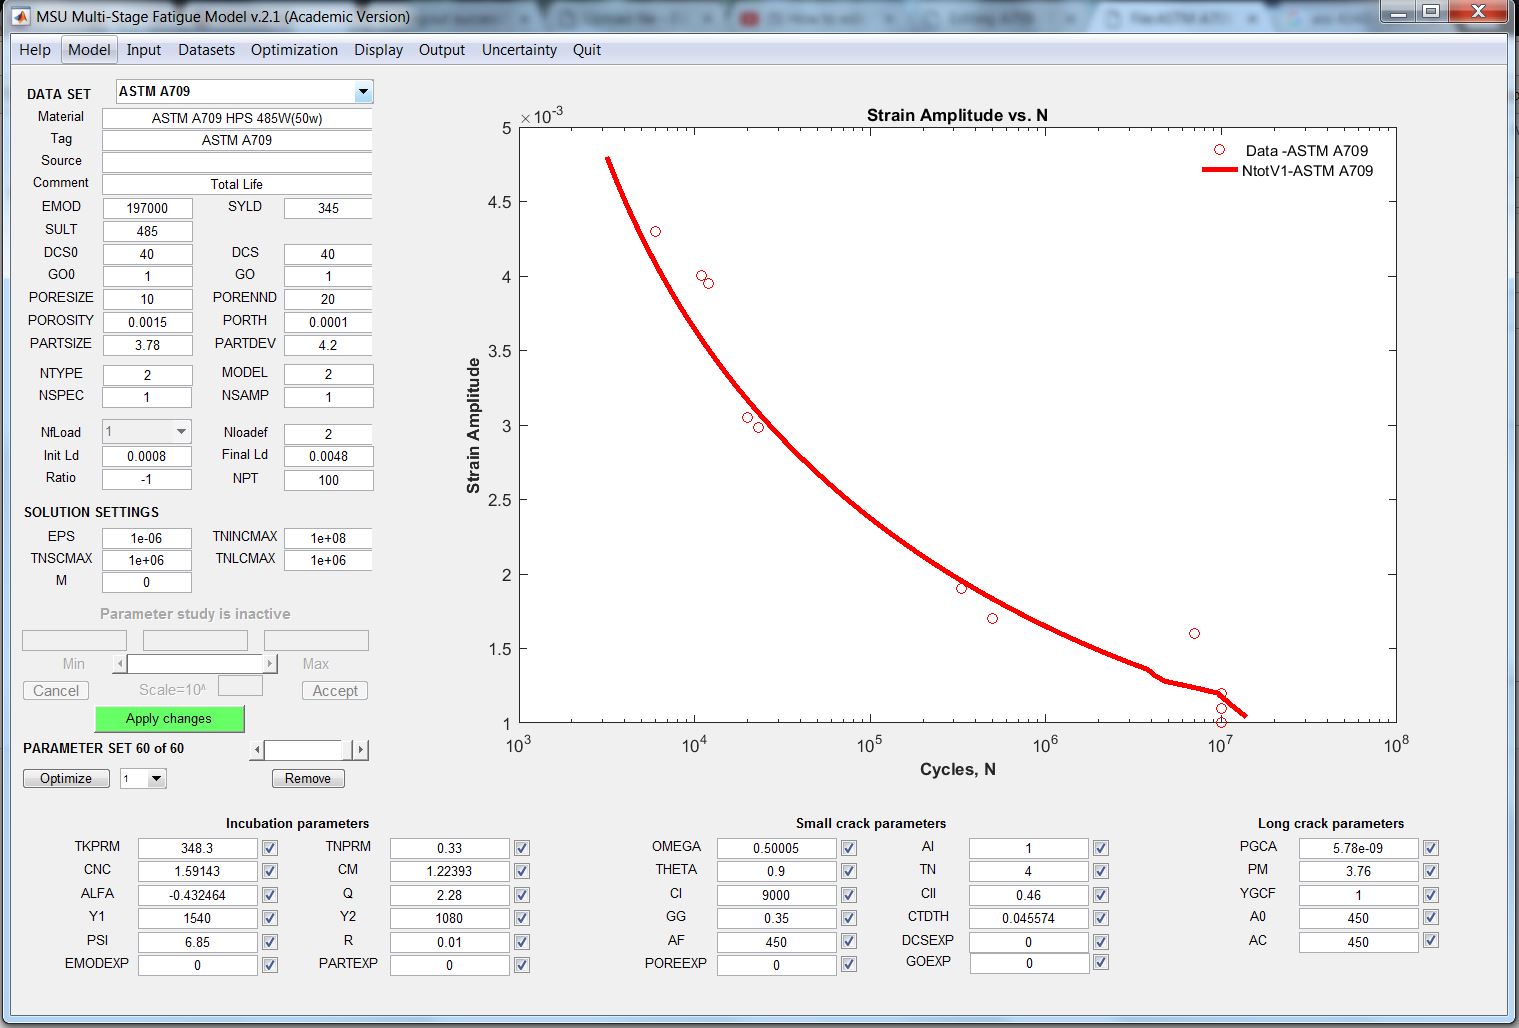Toggle the TKPRM parameter checkbox

click(x=269, y=848)
